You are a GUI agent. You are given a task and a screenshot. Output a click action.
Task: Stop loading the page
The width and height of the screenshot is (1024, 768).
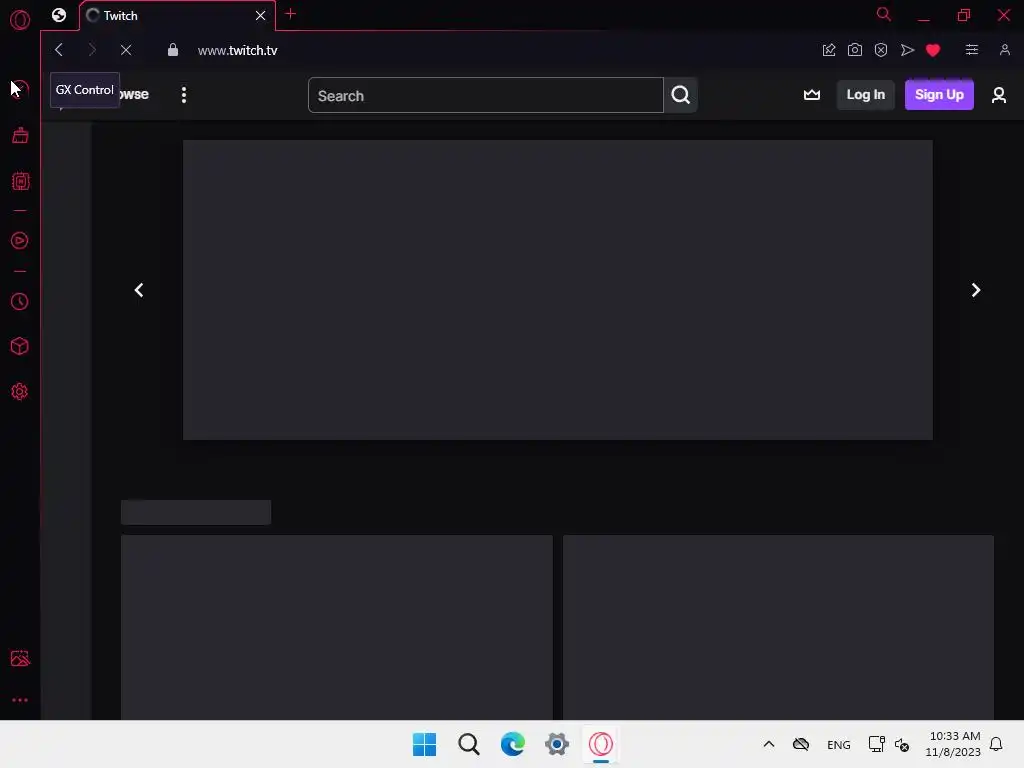[126, 50]
